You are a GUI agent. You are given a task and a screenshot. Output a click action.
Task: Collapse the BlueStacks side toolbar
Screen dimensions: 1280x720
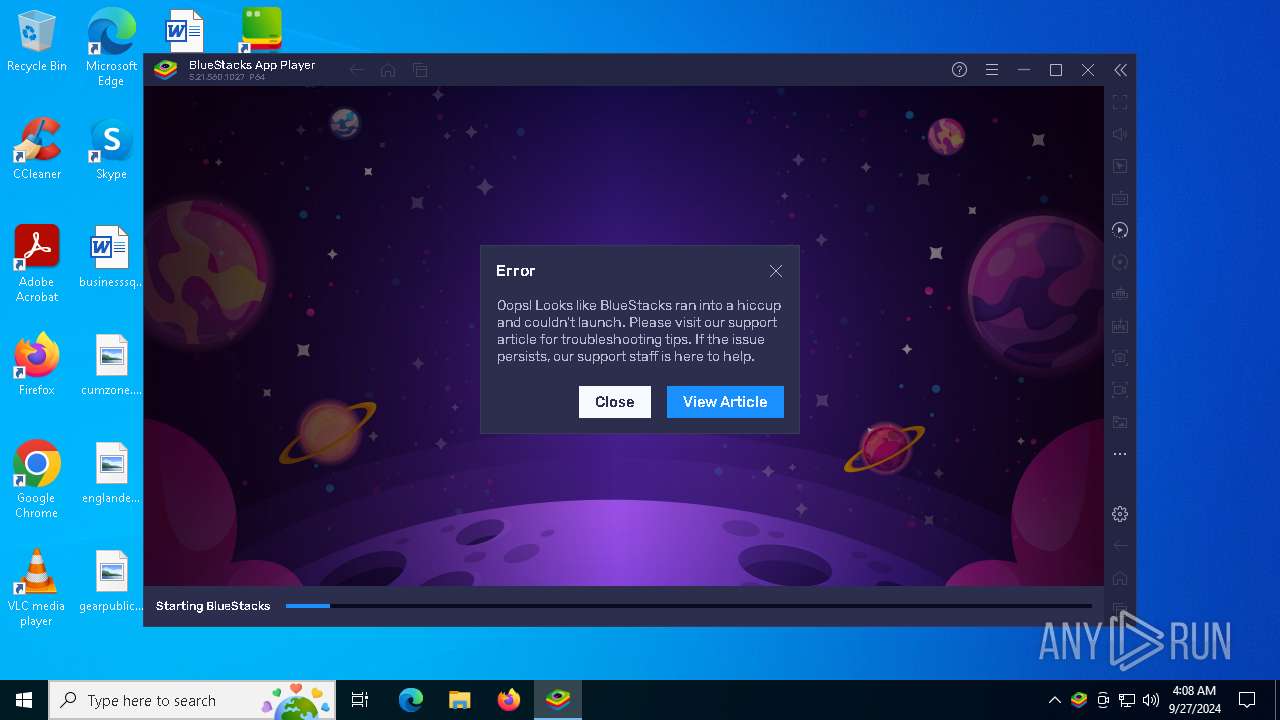tap(1120, 70)
